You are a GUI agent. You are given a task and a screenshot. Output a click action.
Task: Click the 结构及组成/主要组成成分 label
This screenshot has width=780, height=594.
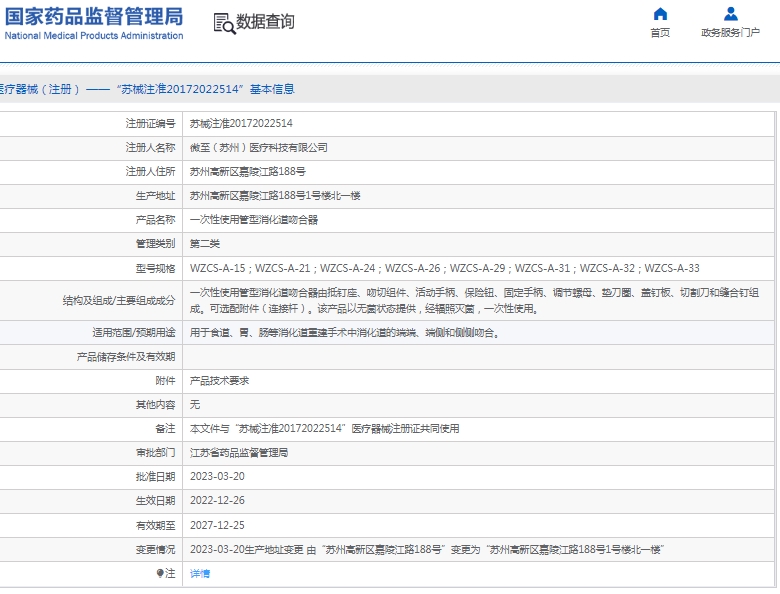click(x=119, y=300)
